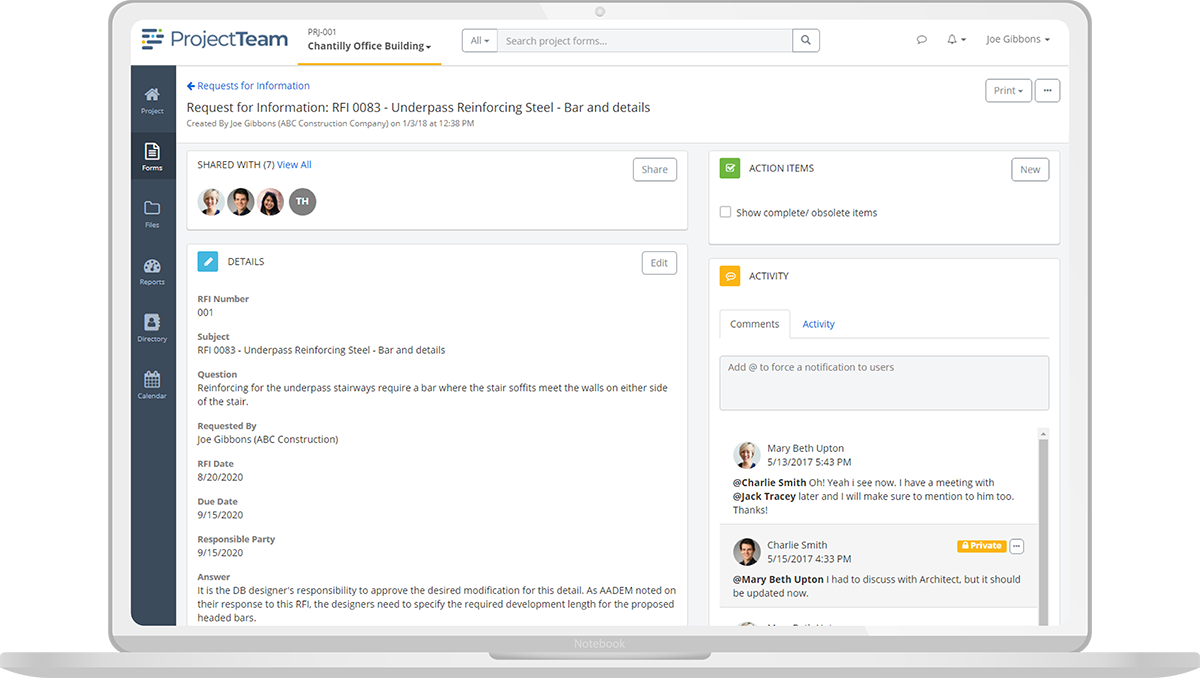Click Charlie Smith's comment avatar

tap(746, 552)
